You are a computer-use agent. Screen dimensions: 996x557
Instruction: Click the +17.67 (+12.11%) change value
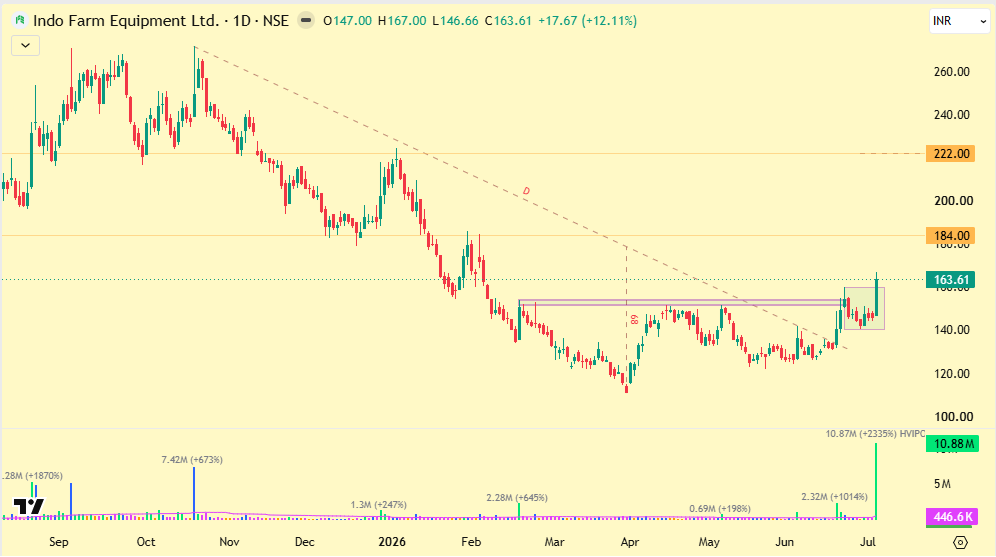588,21
